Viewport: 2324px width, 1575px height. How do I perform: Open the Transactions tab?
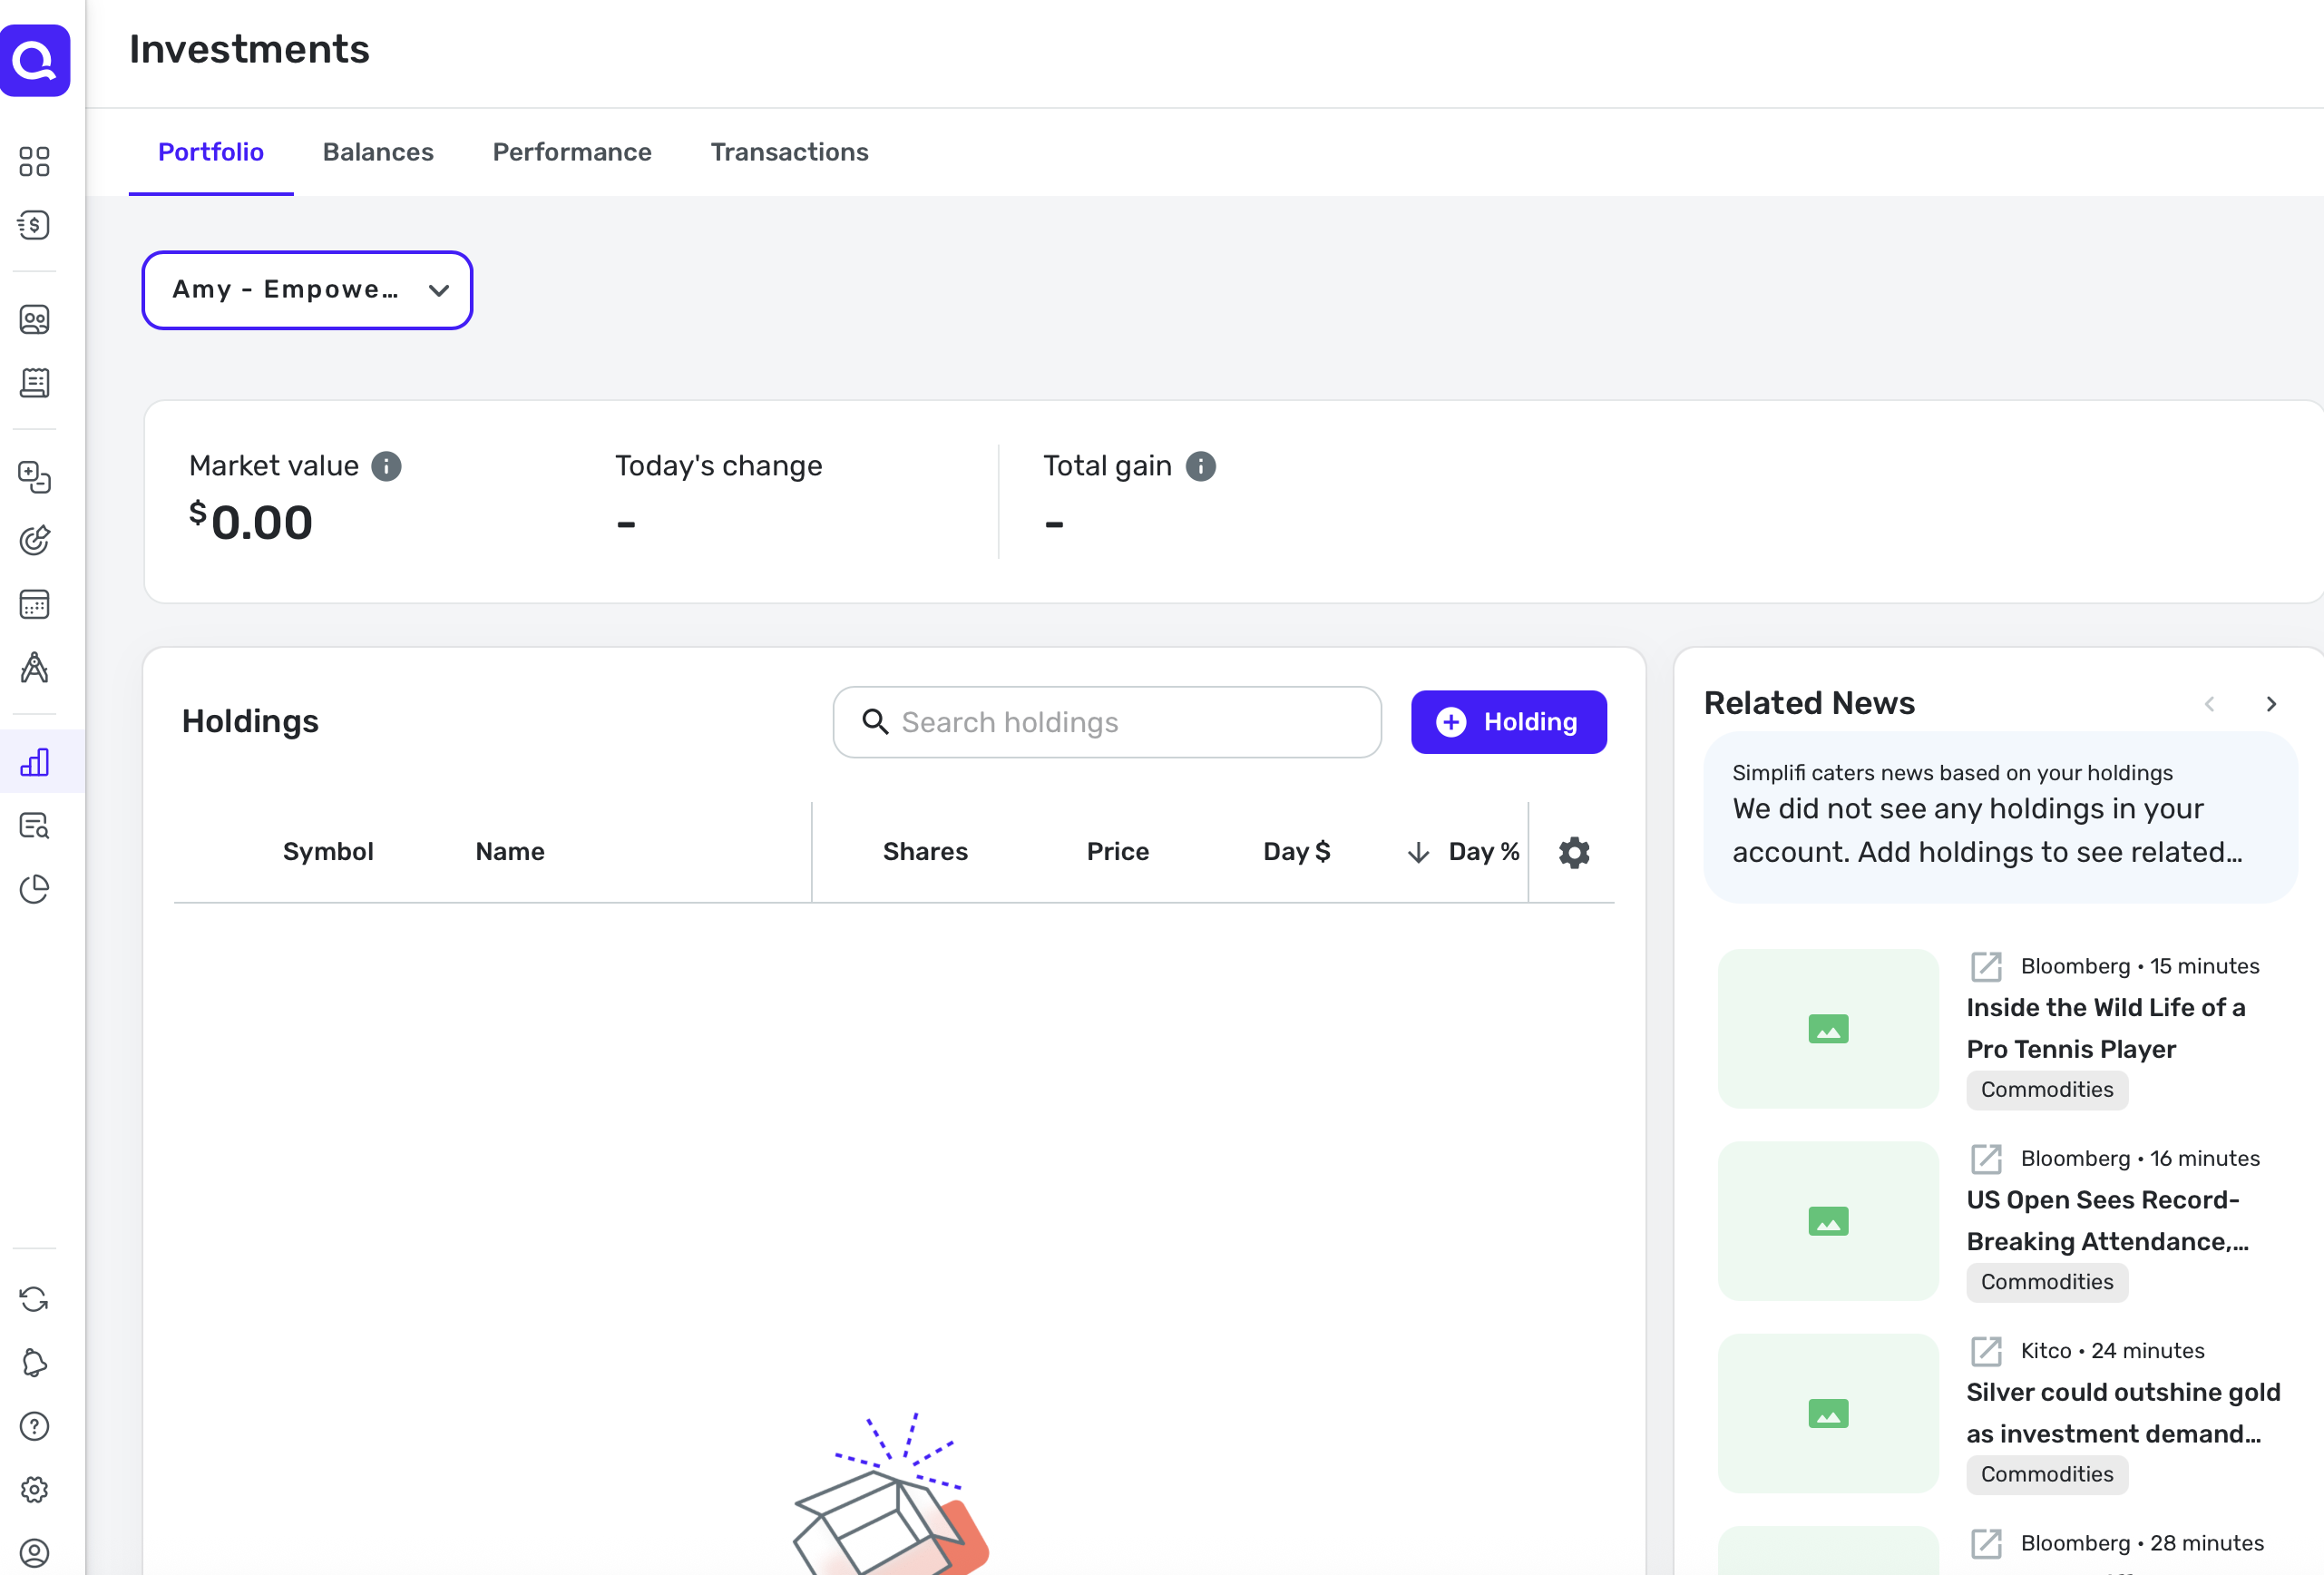[788, 152]
